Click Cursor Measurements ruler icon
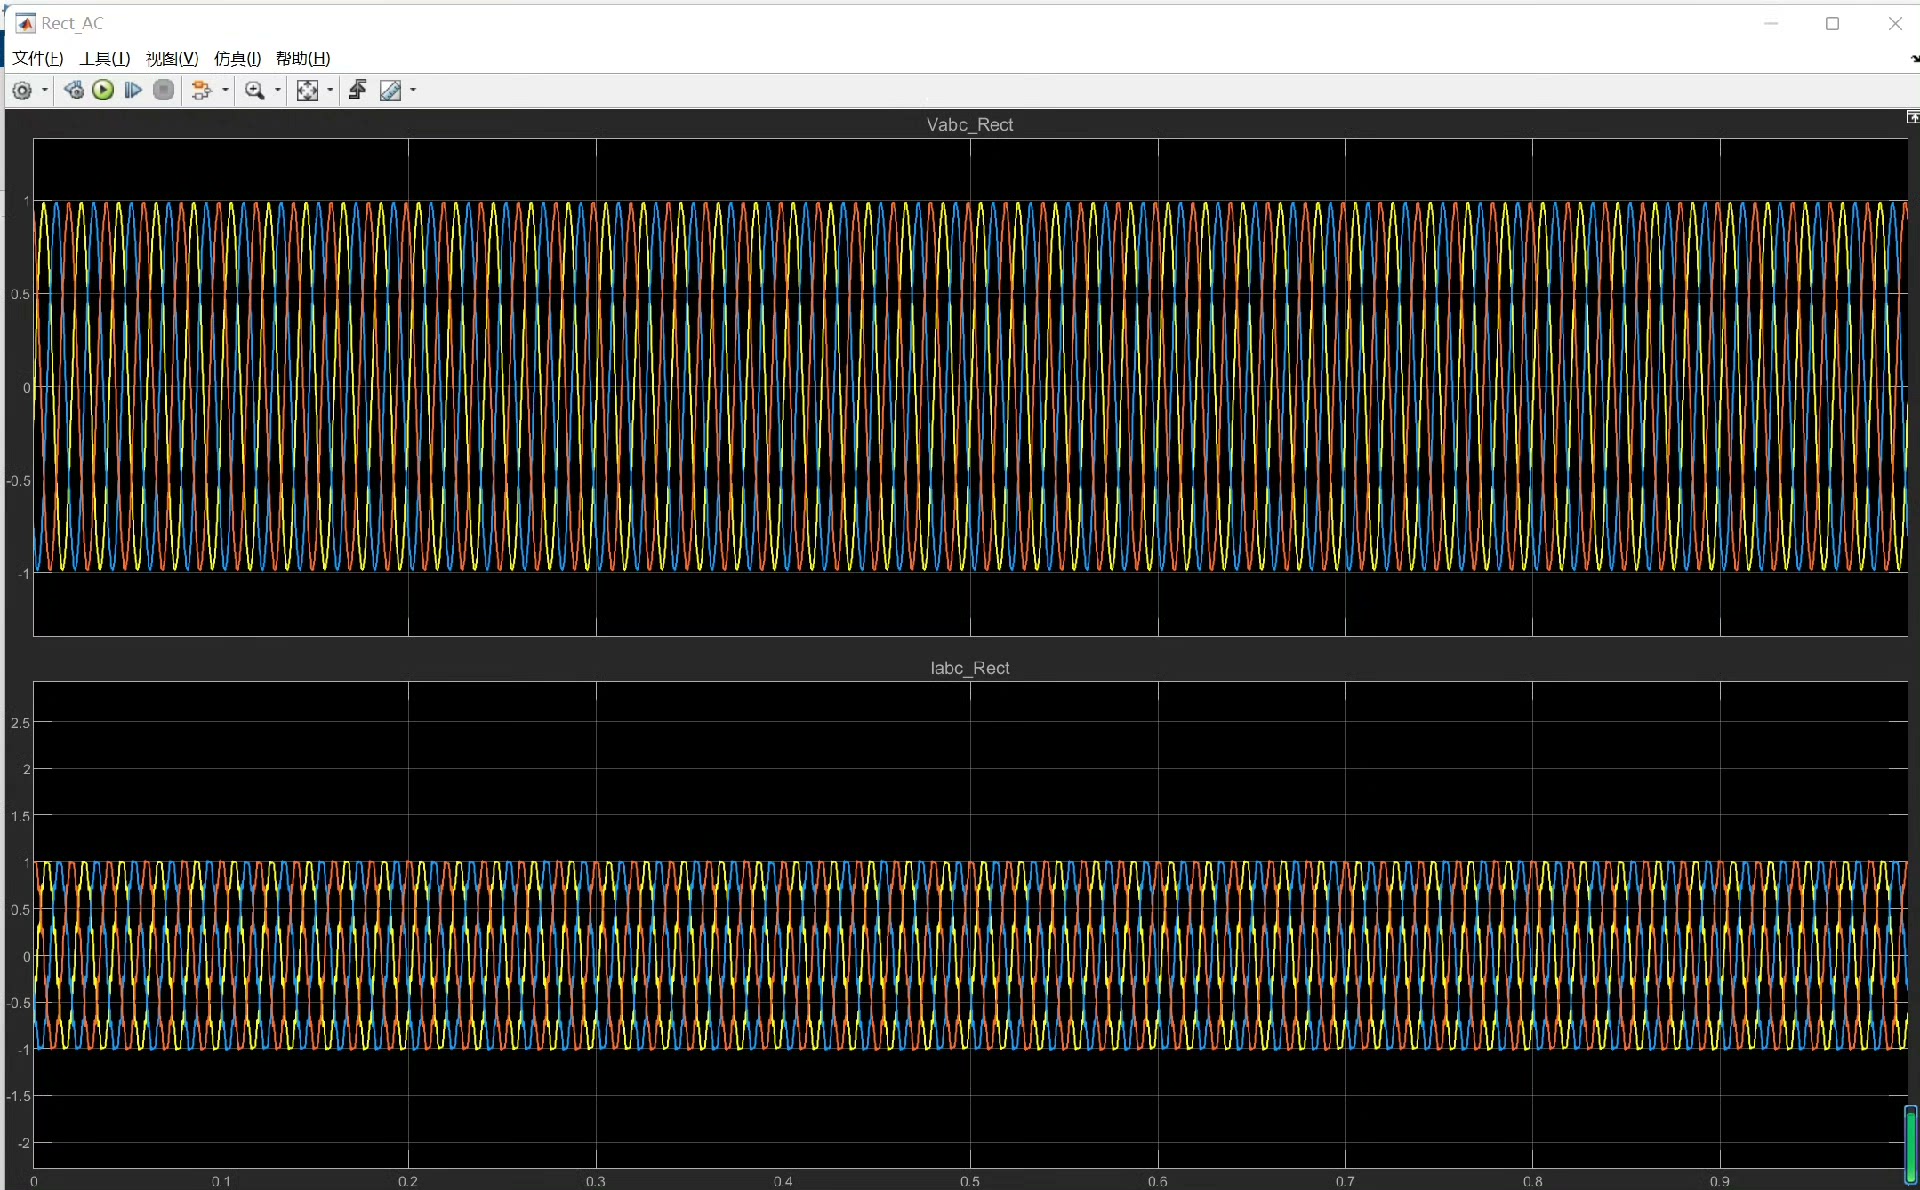 click(391, 91)
